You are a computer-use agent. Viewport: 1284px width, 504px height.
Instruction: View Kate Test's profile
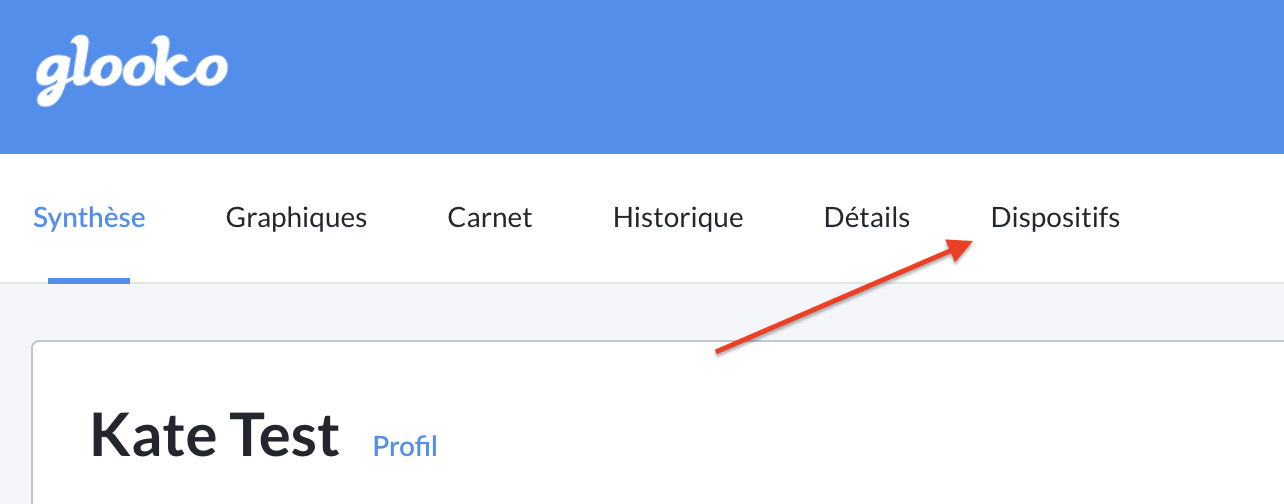point(405,445)
